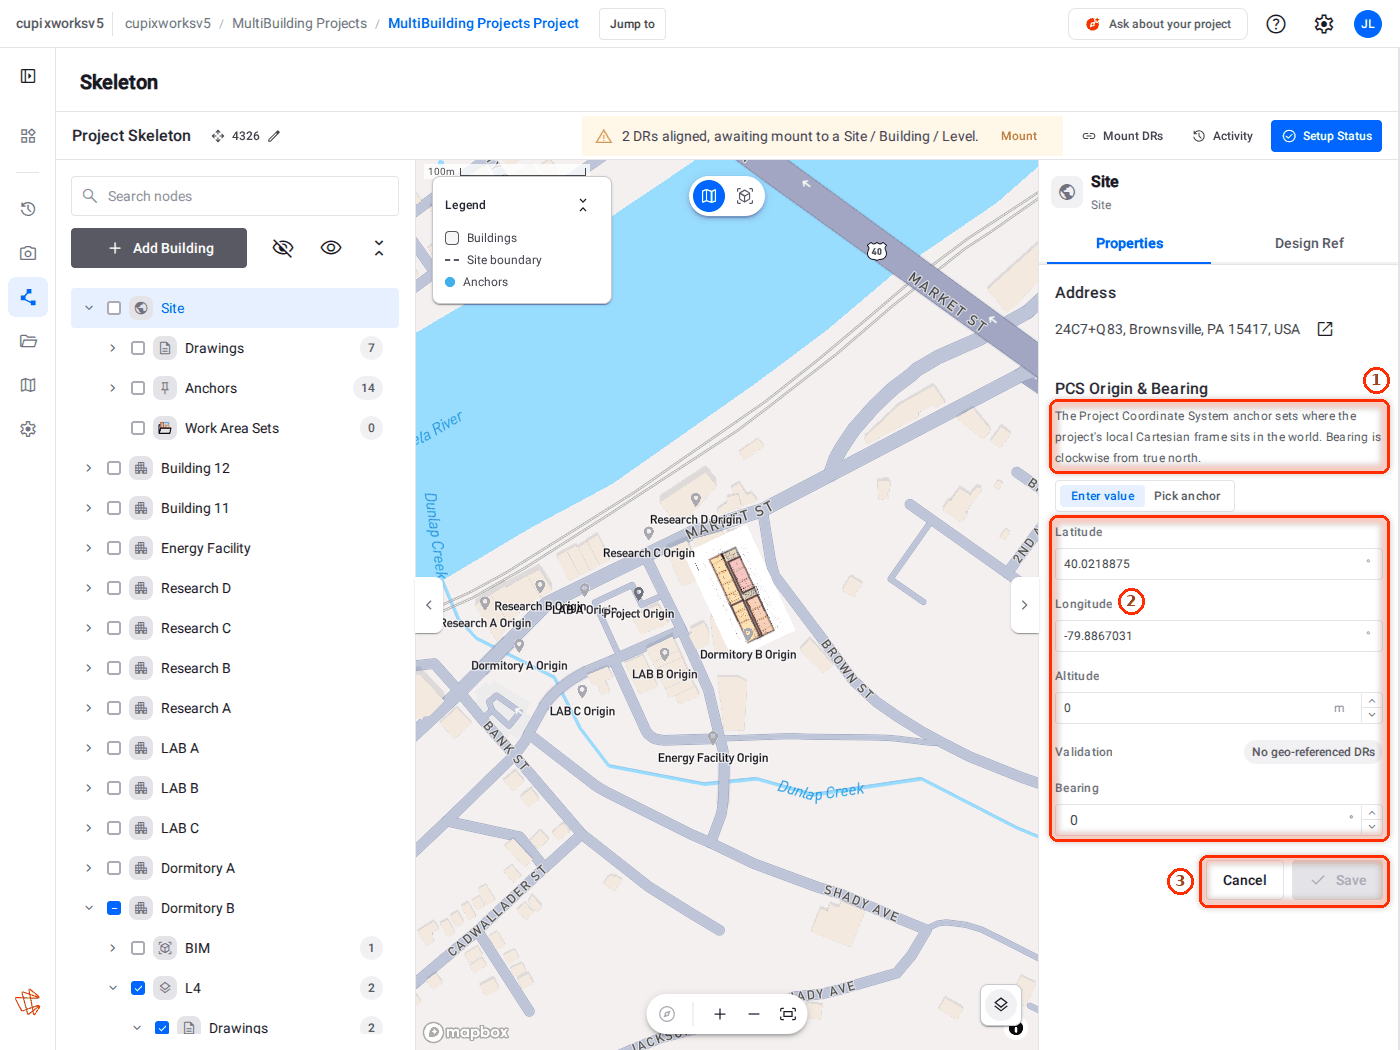Collapse the Dormitory B node
This screenshot has width=1400, height=1050.
[88, 908]
